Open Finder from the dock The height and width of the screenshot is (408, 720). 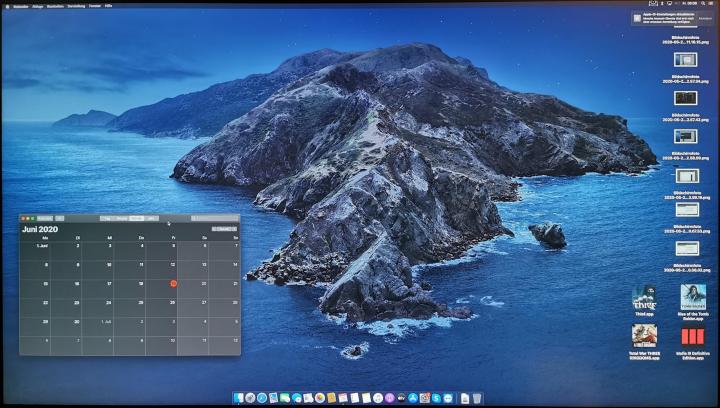click(238, 398)
